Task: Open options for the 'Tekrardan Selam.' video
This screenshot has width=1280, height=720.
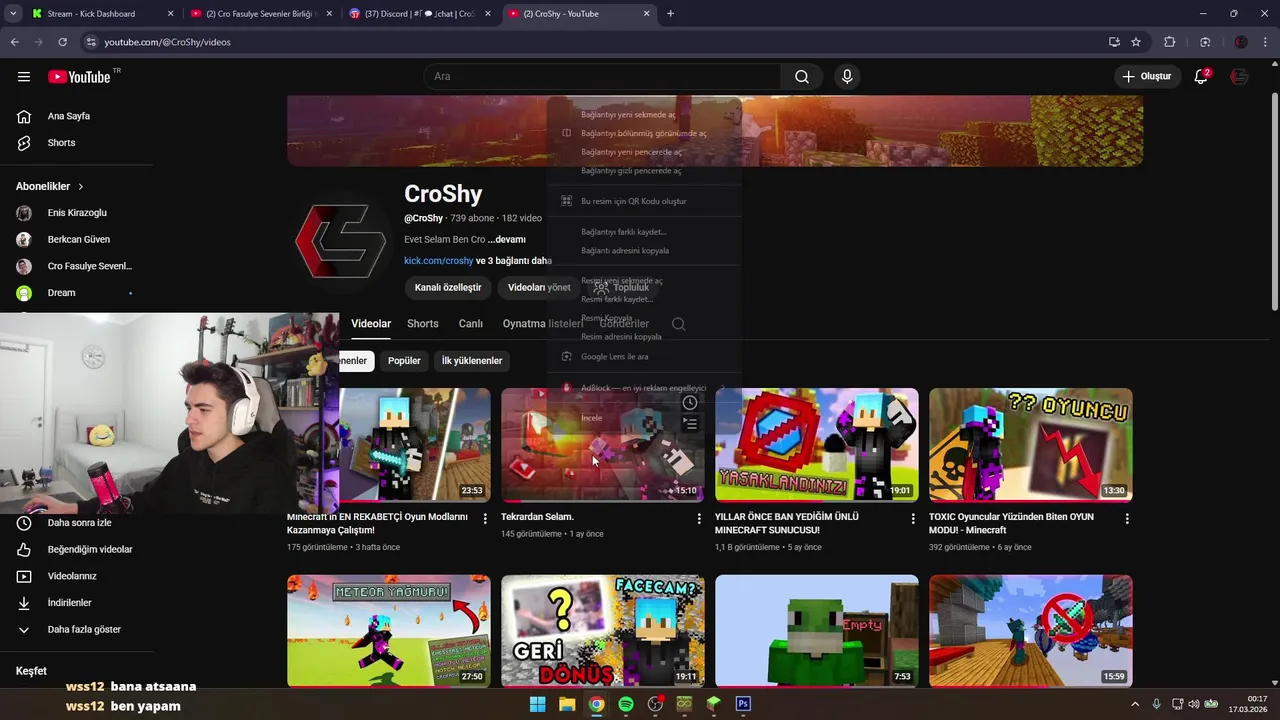Action: click(699, 519)
